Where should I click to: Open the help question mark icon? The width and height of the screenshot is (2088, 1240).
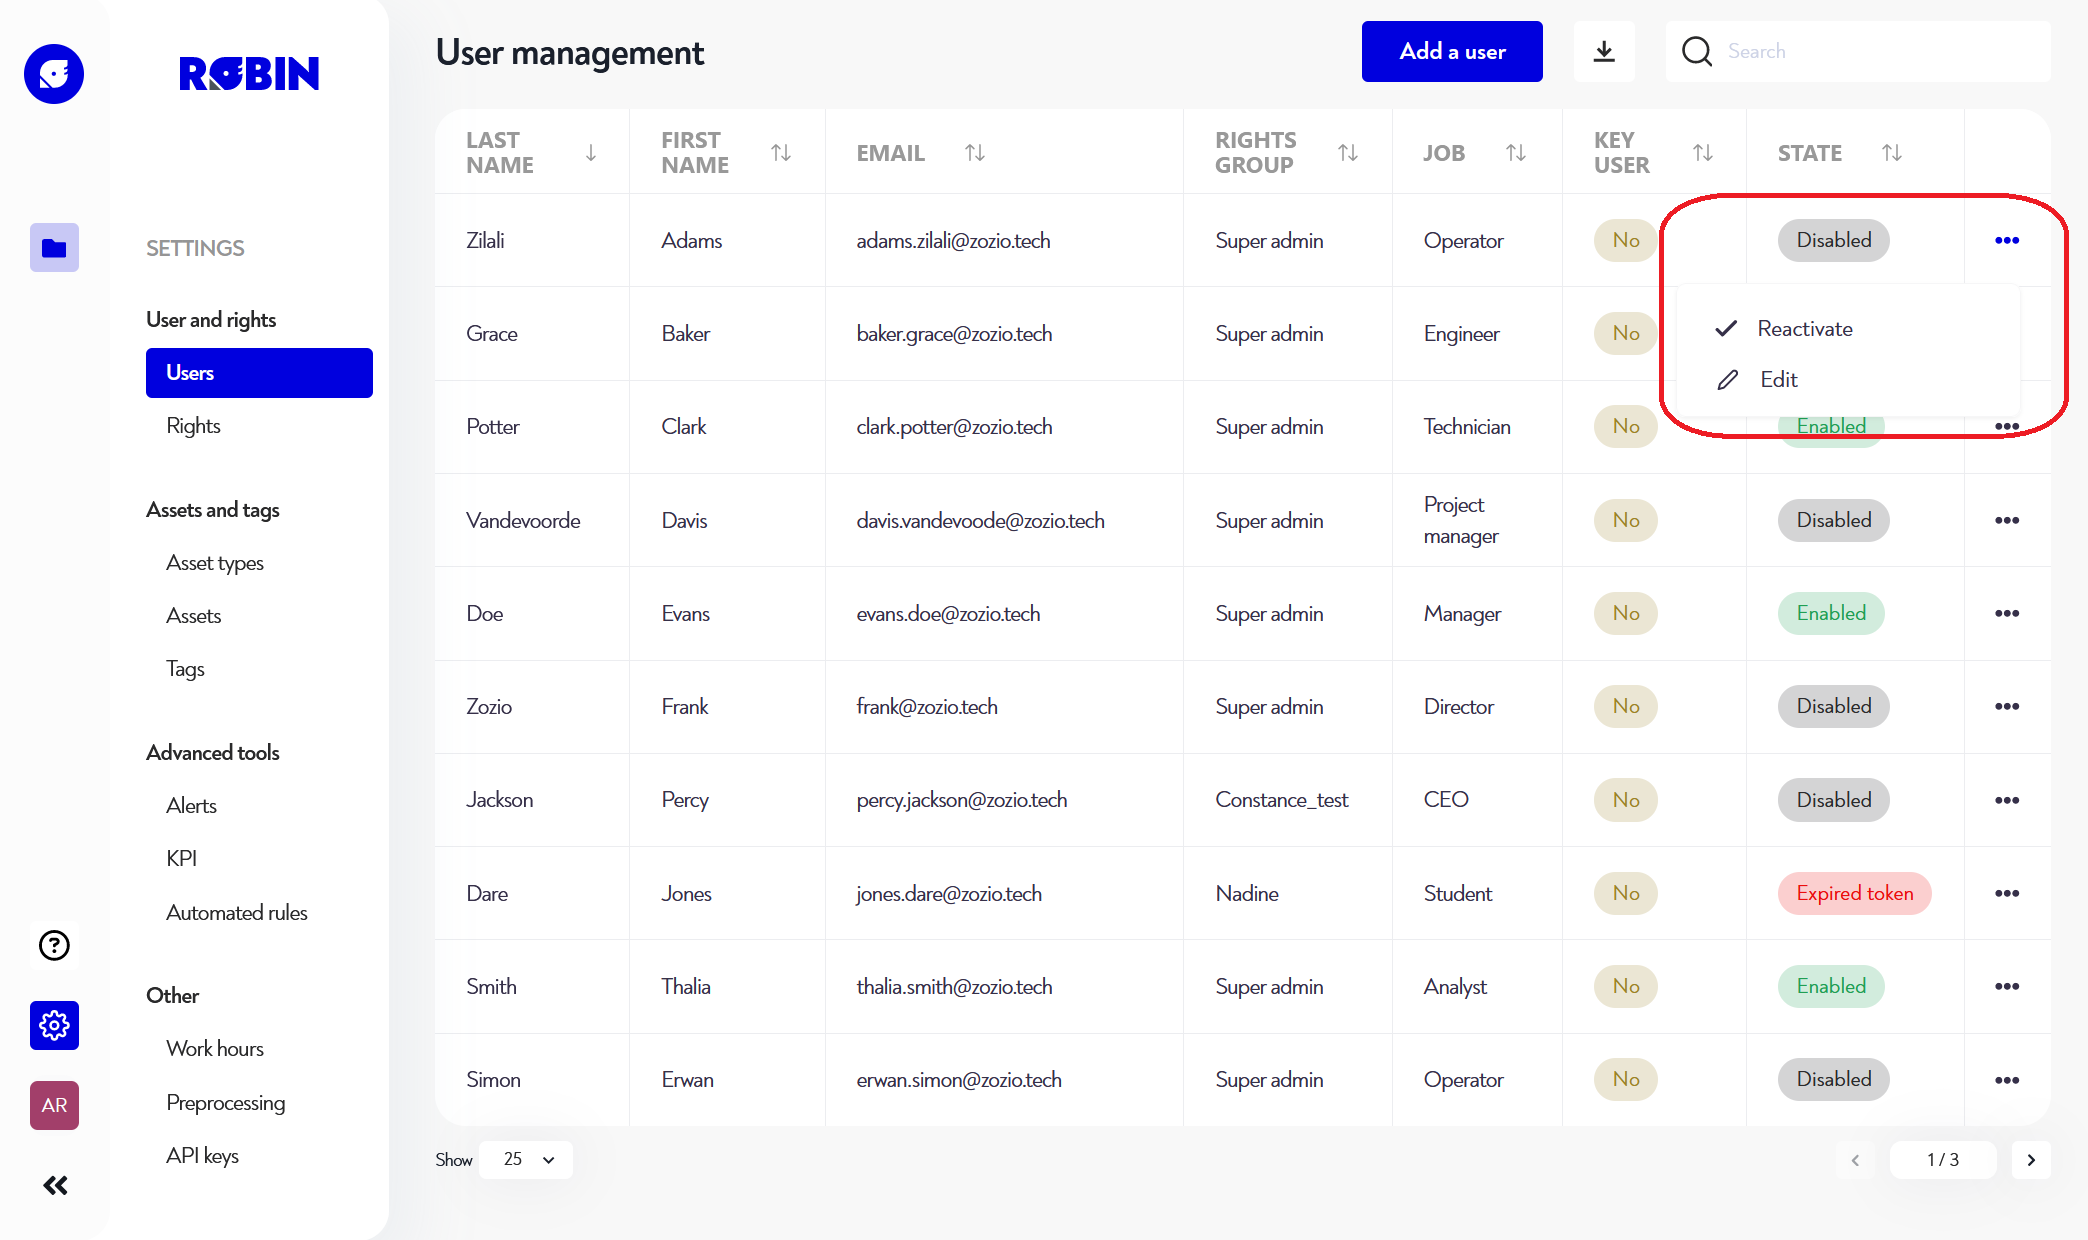(x=54, y=945)
